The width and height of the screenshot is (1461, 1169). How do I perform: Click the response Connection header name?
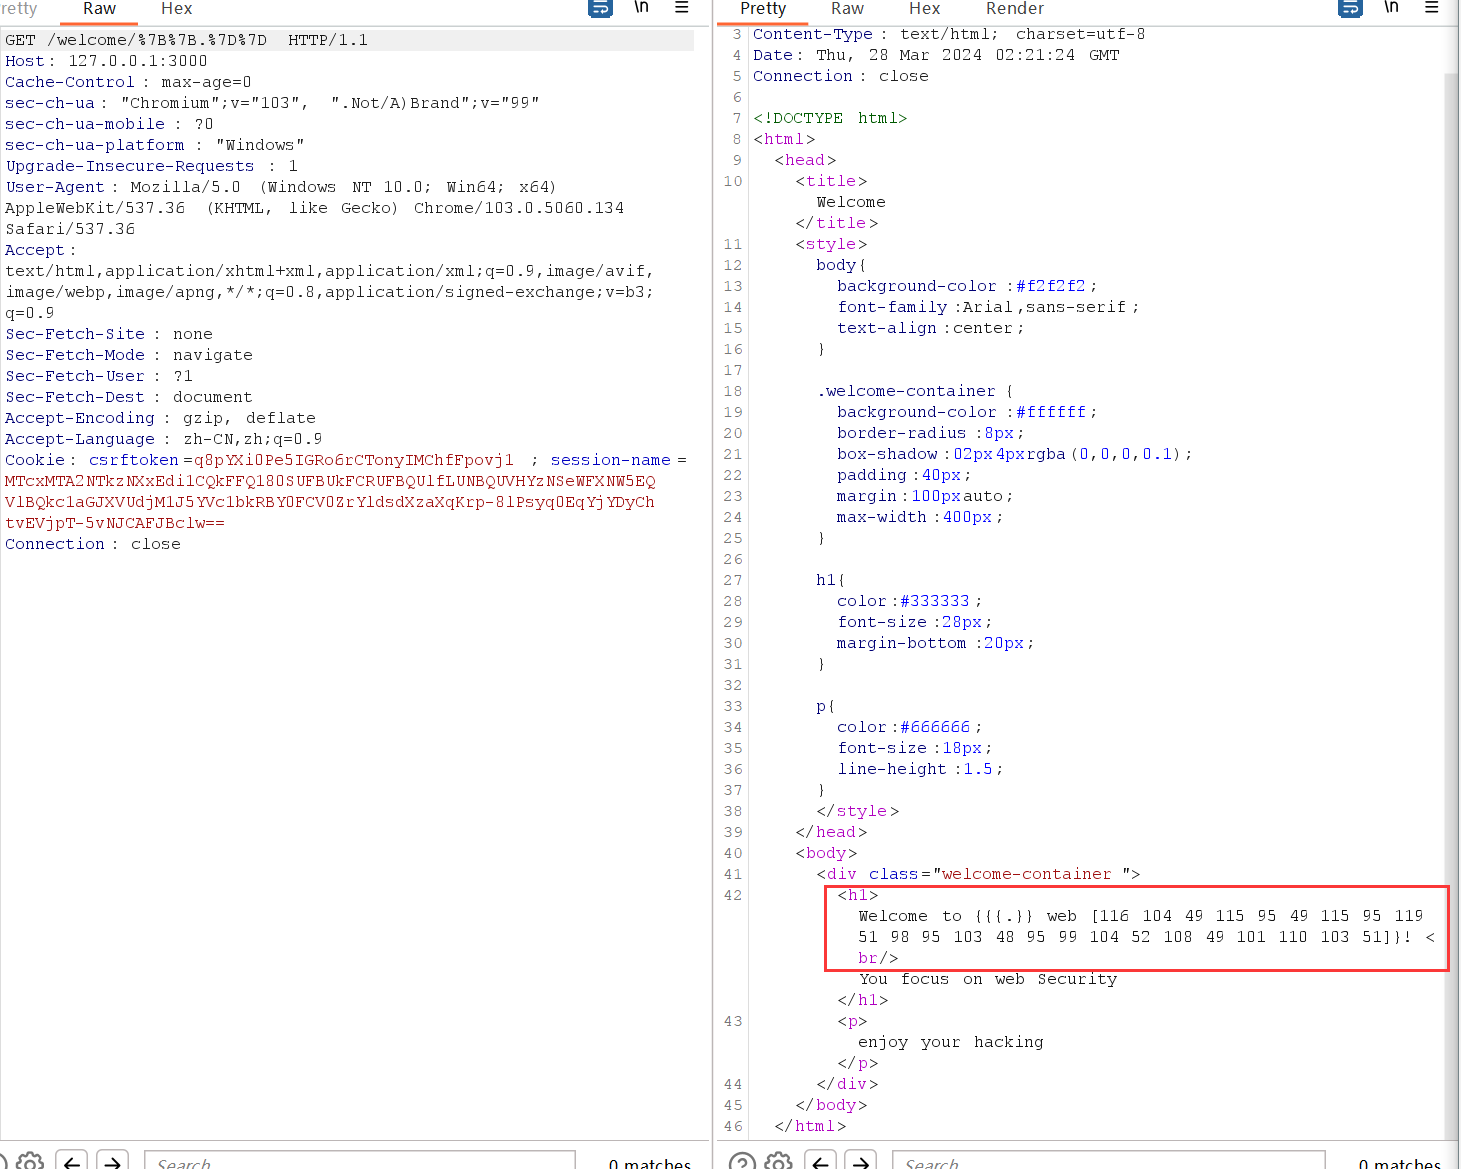tap(803, 76)
